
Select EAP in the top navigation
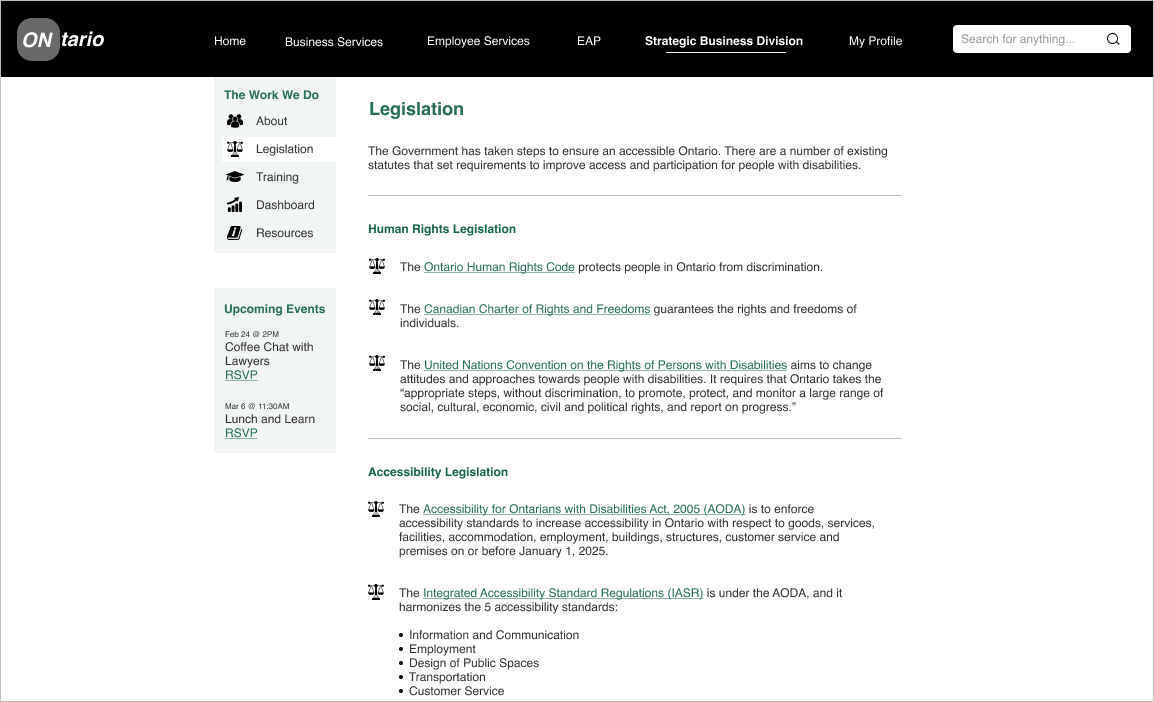coord(589,40)
